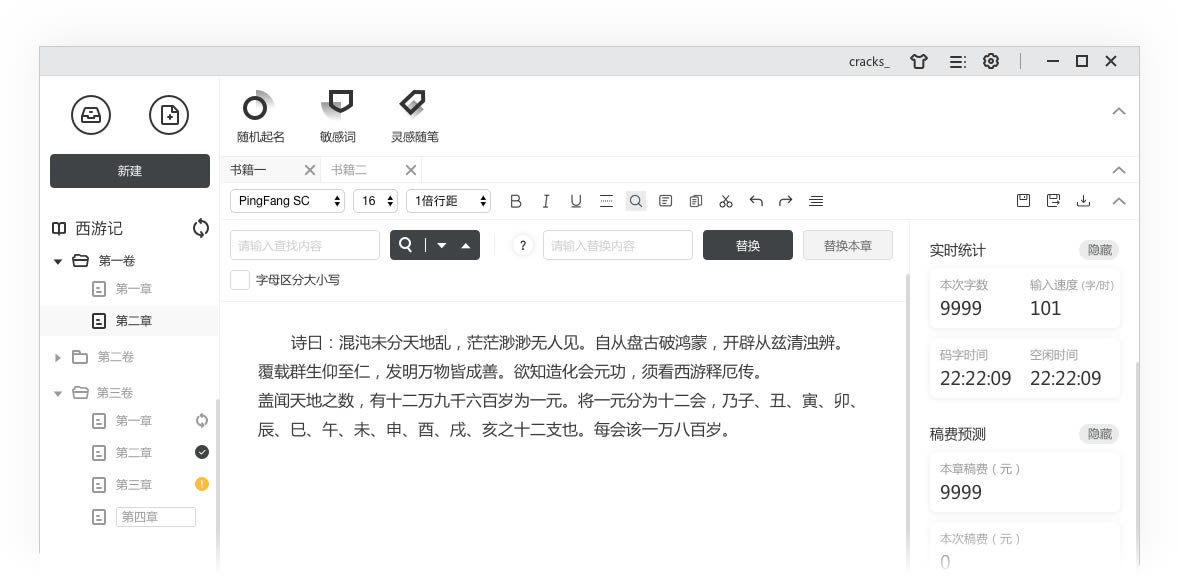
Task: Save the document with the floppy disk icon
Action: [x=1023, y=200]
